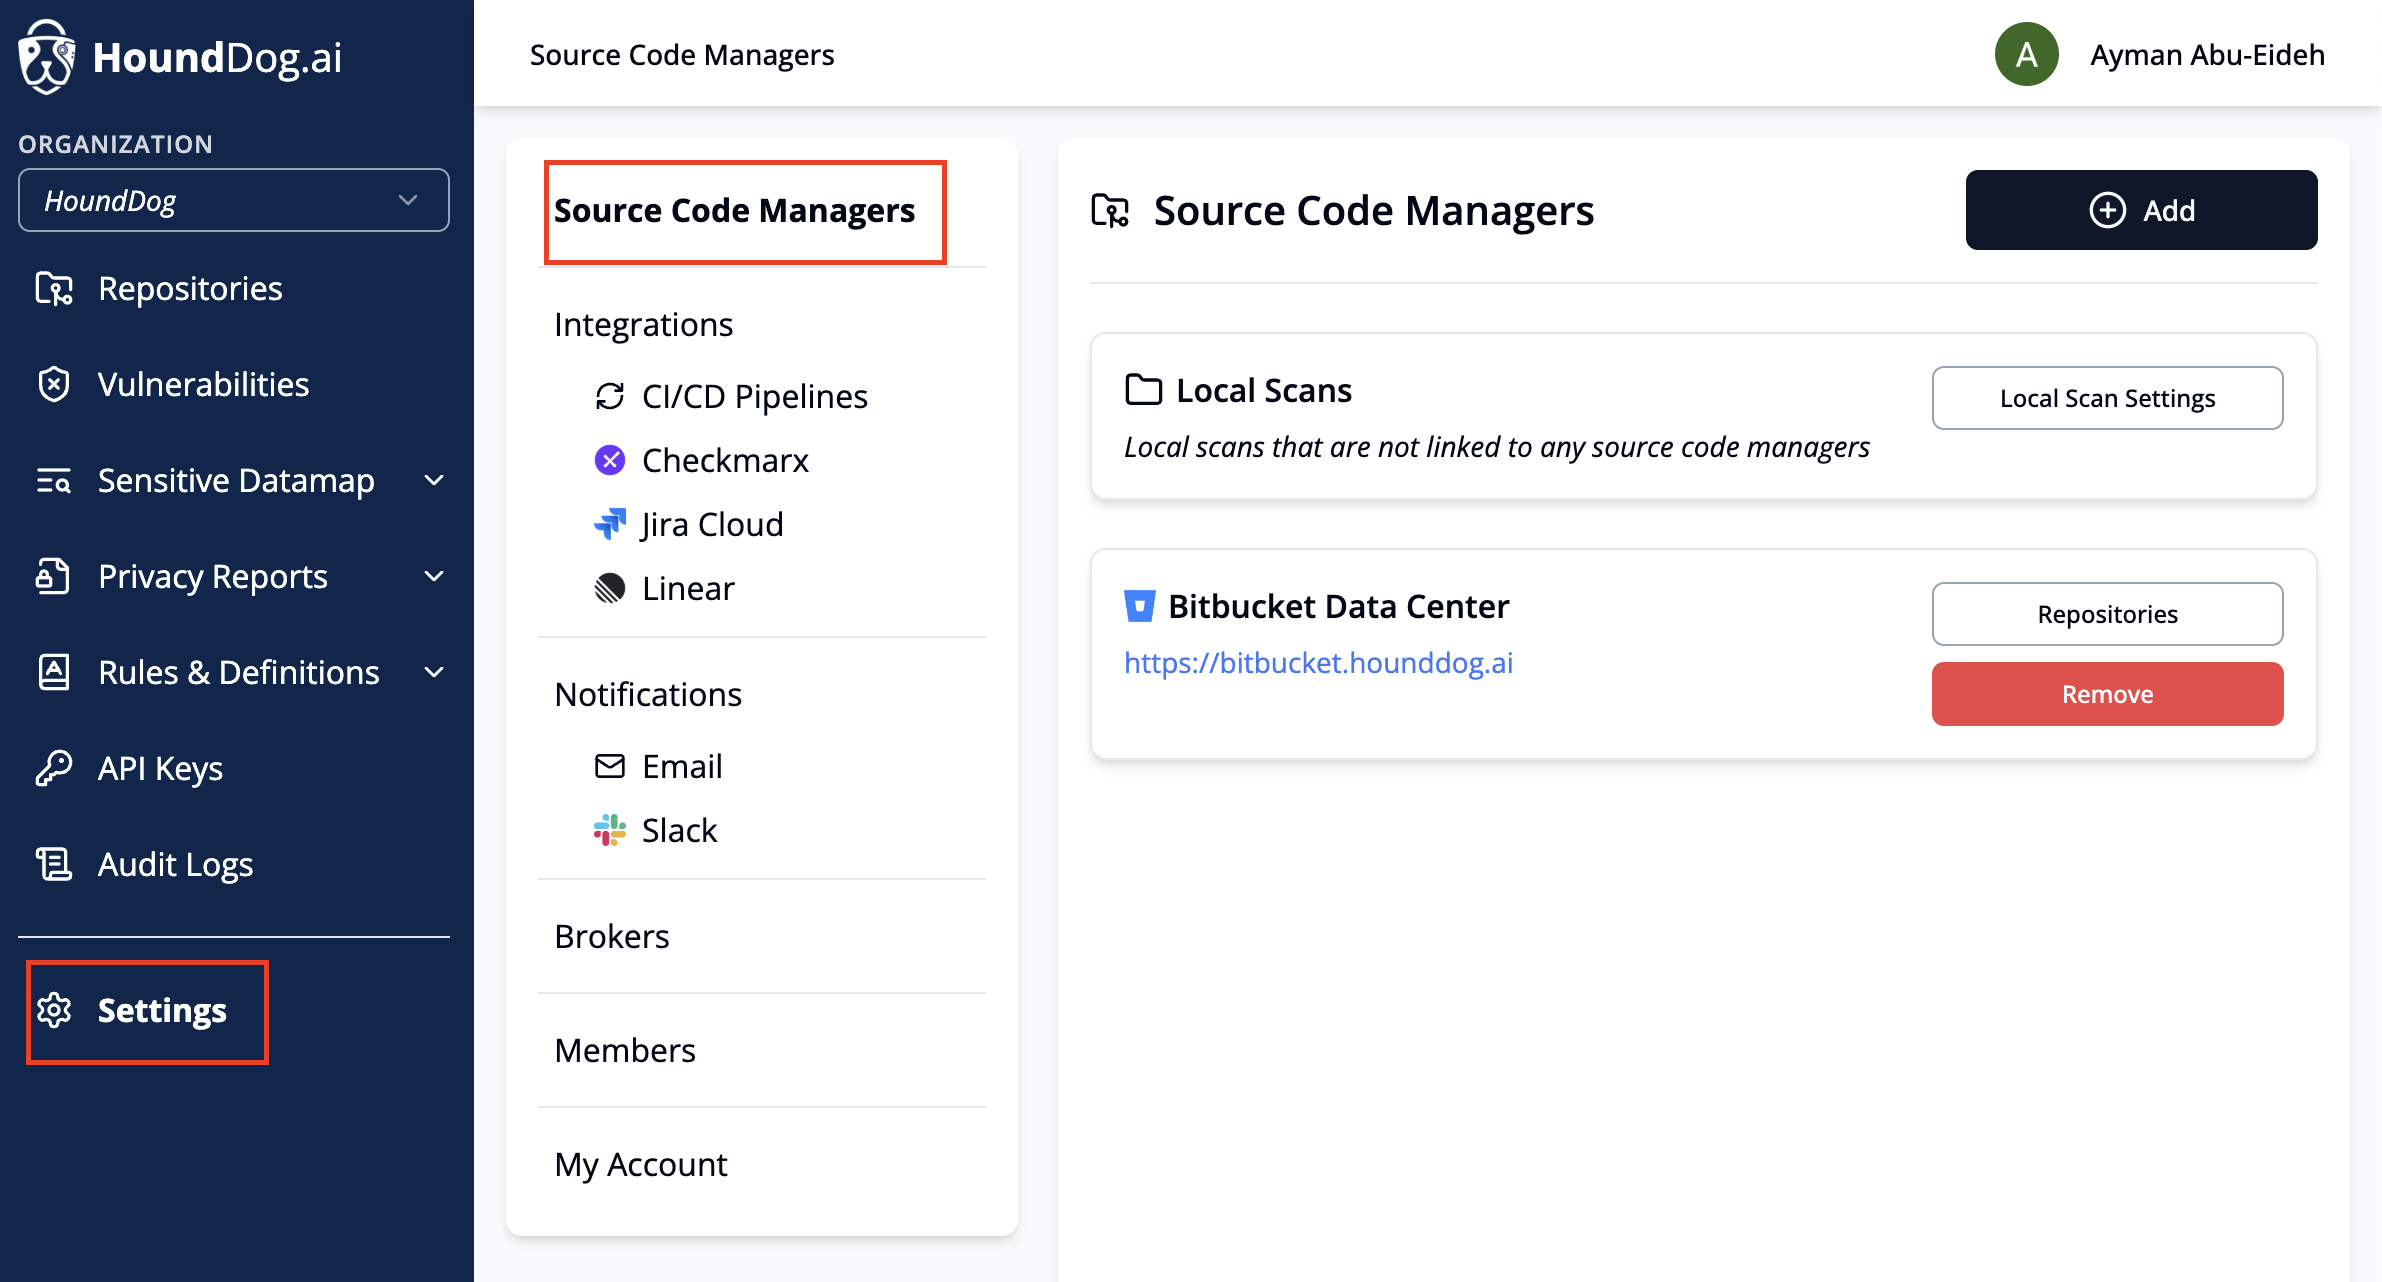Expand the Privacy Reports chevron
The image size is (2382, 1282).
434,577
